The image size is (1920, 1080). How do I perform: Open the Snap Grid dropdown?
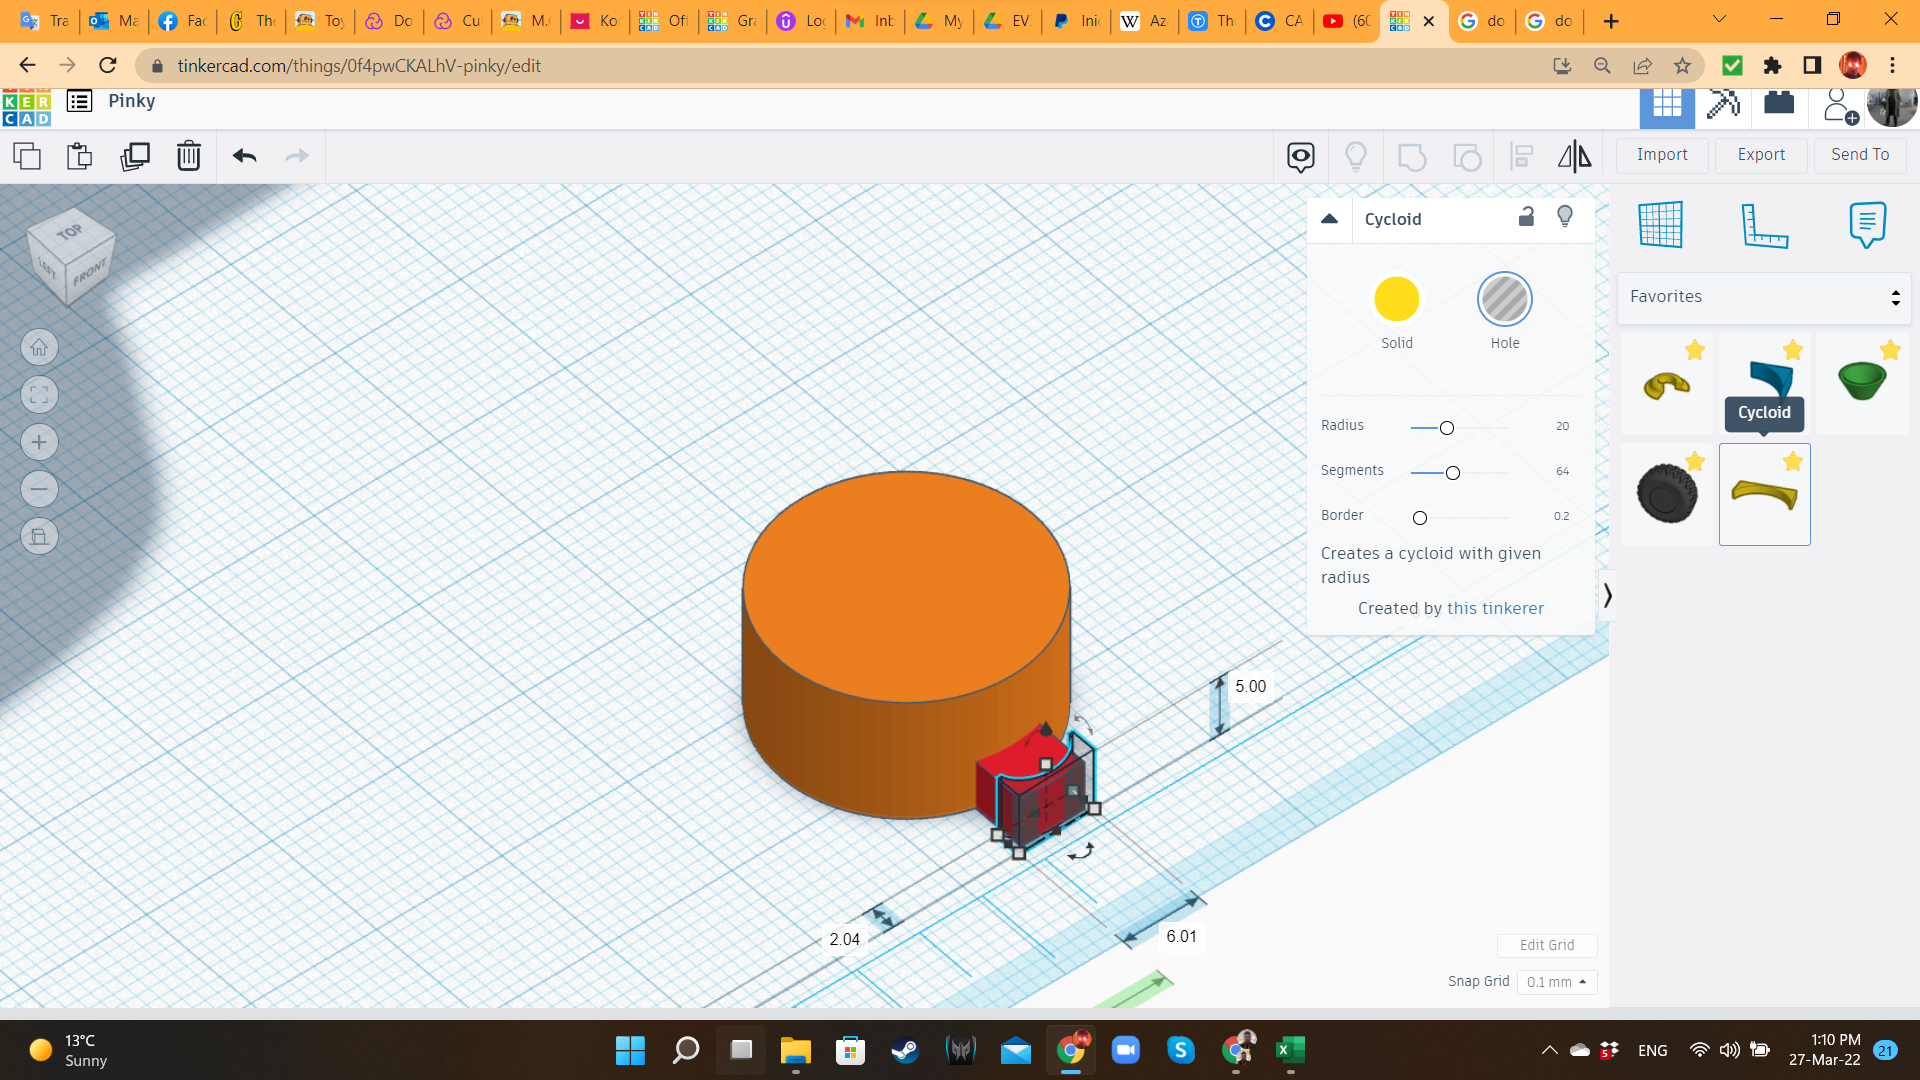1556,982
